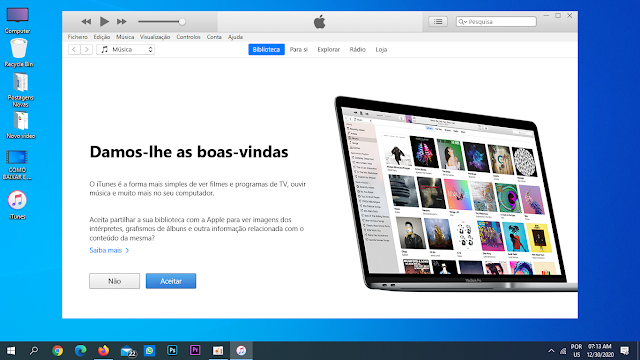Open Premiere Pro from the taskbar

(195, 350)
